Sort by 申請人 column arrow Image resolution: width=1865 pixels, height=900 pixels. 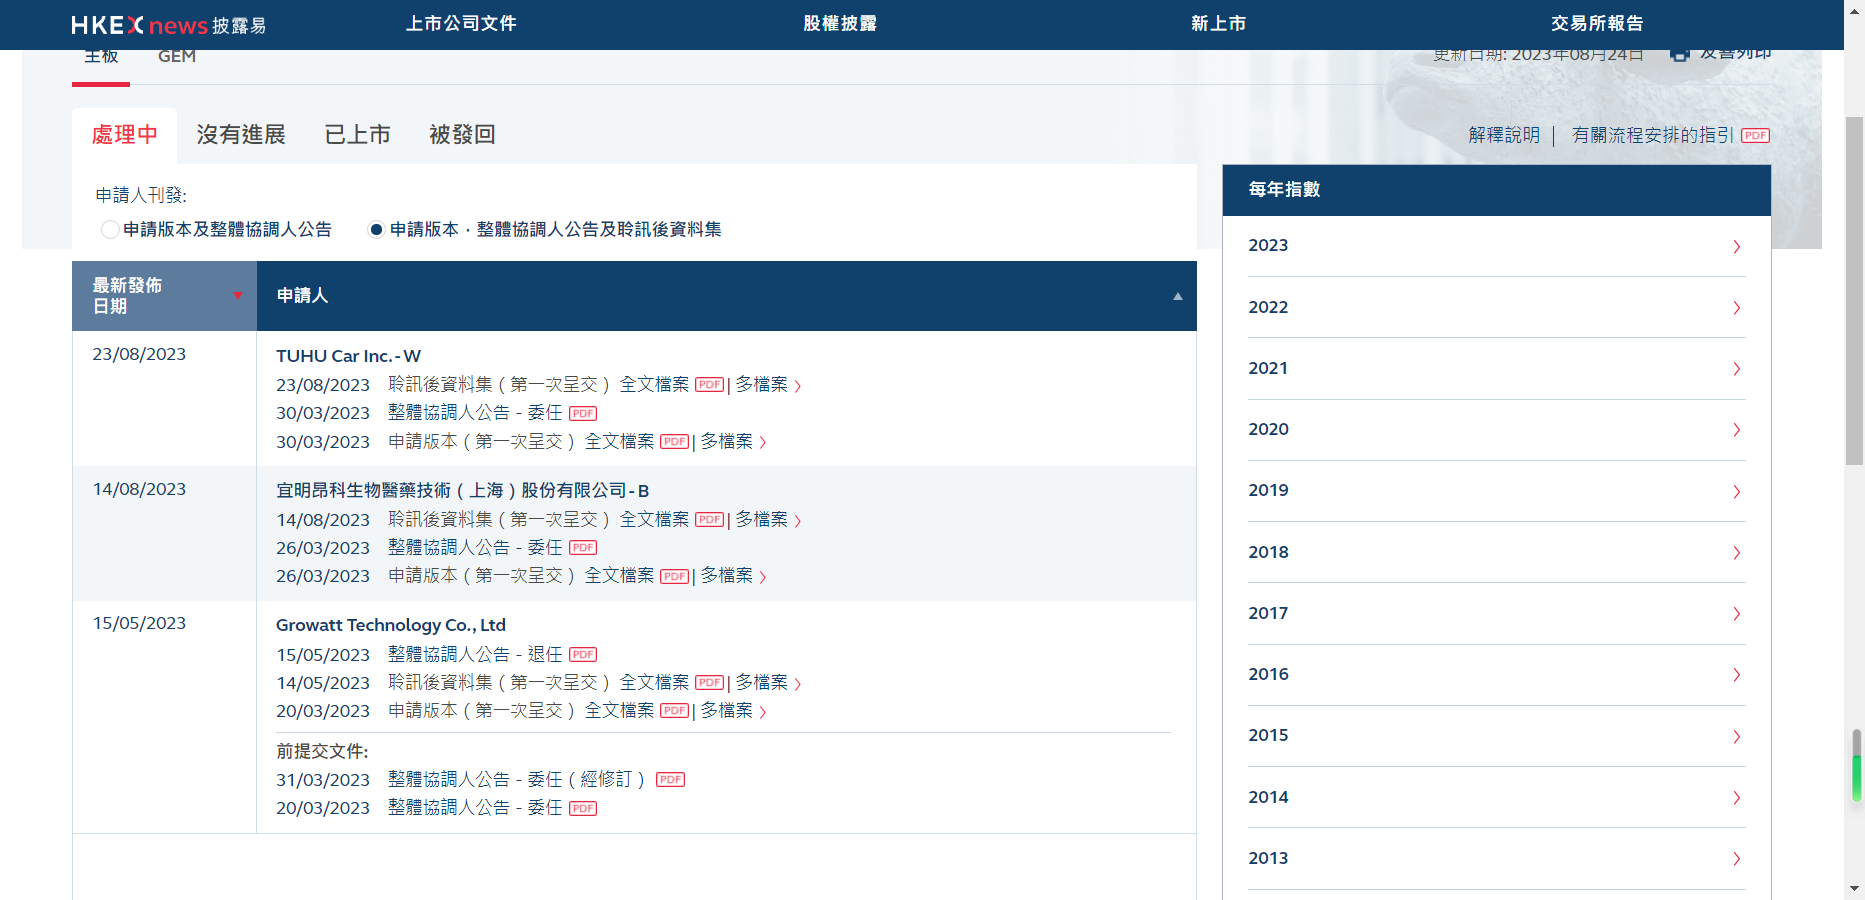coord(1178,296)
